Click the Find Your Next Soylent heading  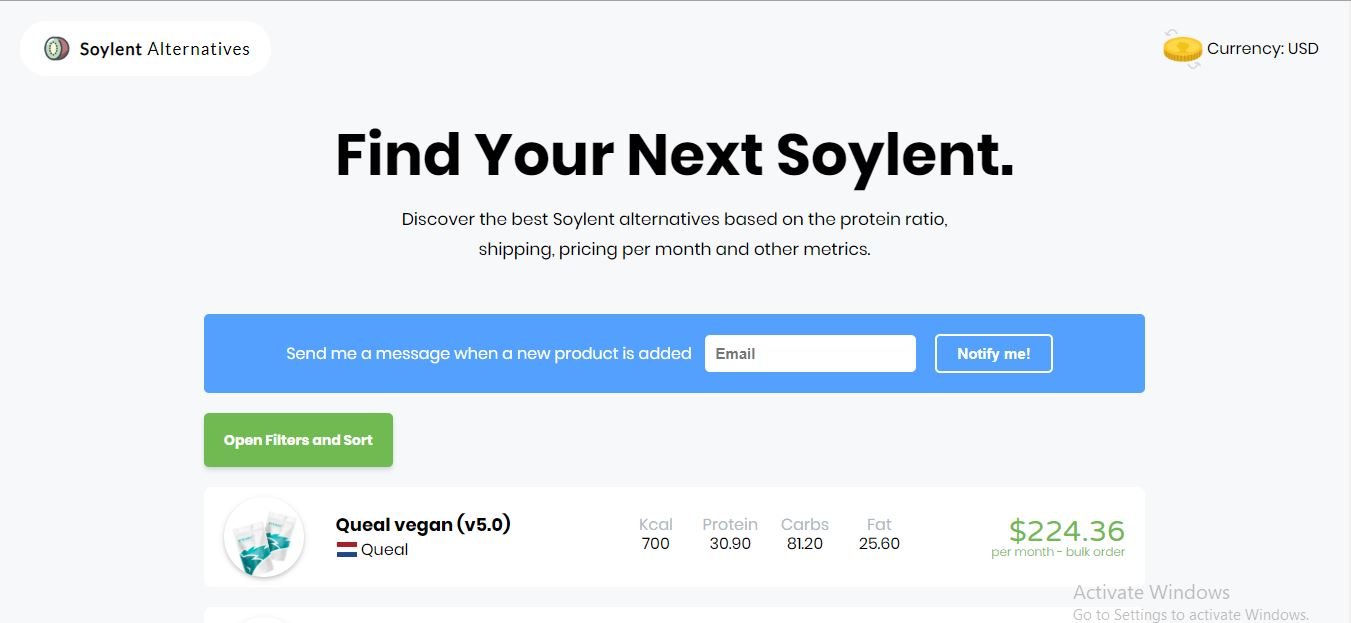[675, 154]
